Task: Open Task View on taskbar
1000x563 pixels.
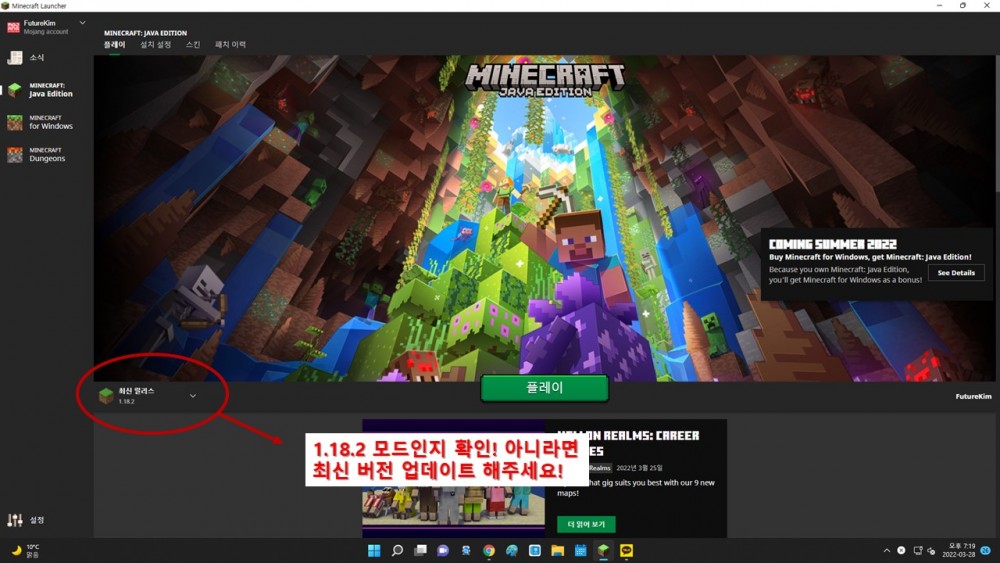Action: (420, 550)
